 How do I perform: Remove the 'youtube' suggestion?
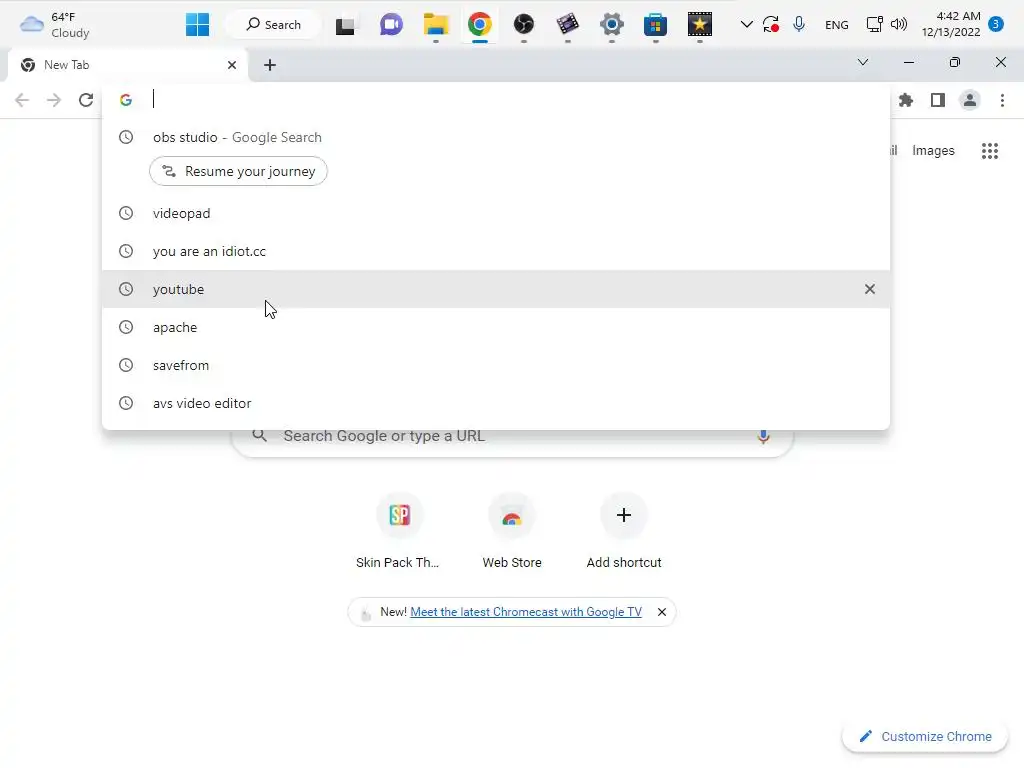[x=869, y=289]
